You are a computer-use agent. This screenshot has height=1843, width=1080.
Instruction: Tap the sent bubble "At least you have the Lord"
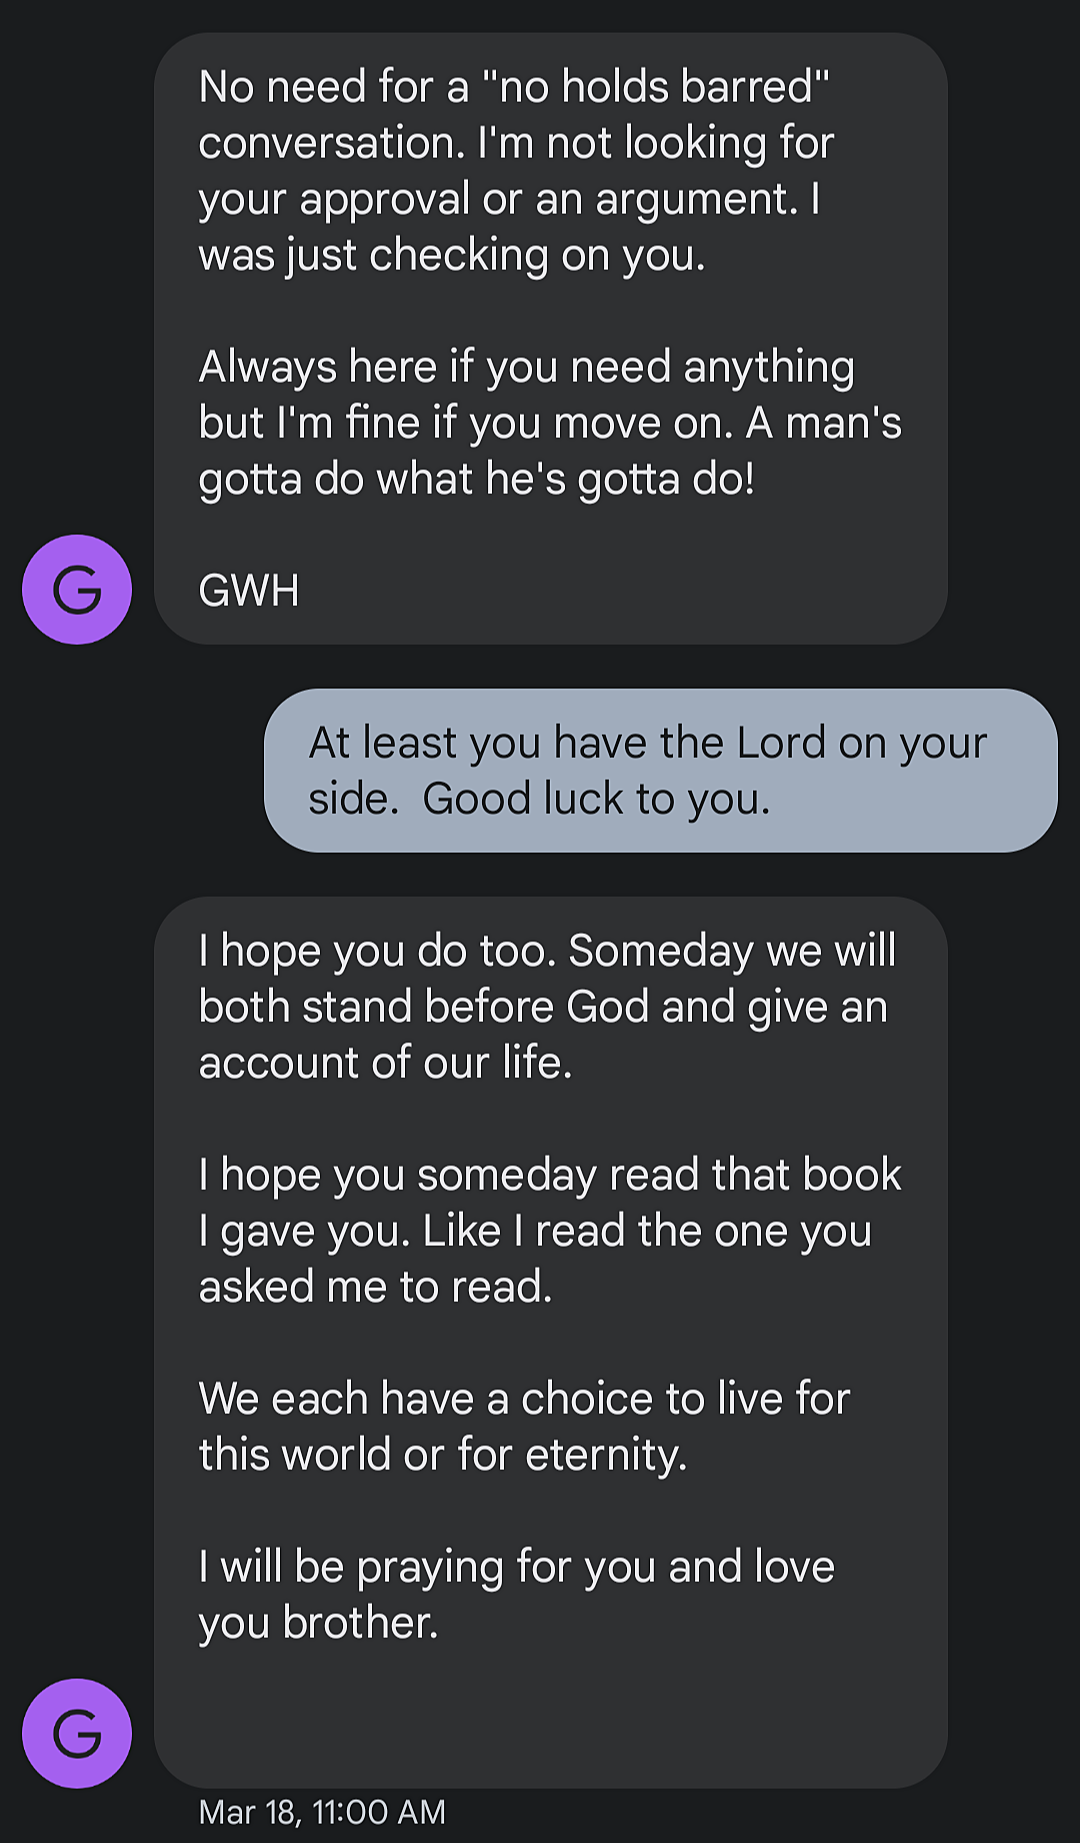(x=660, y=770)
